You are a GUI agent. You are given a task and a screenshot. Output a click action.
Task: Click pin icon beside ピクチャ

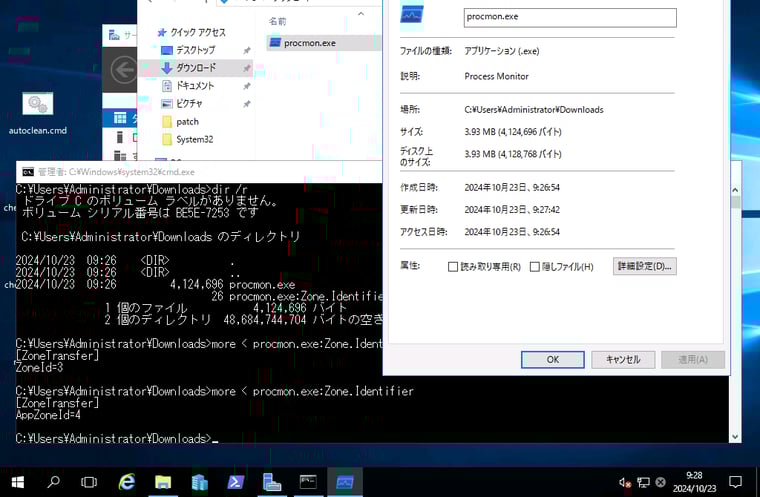tap(247, 104)
